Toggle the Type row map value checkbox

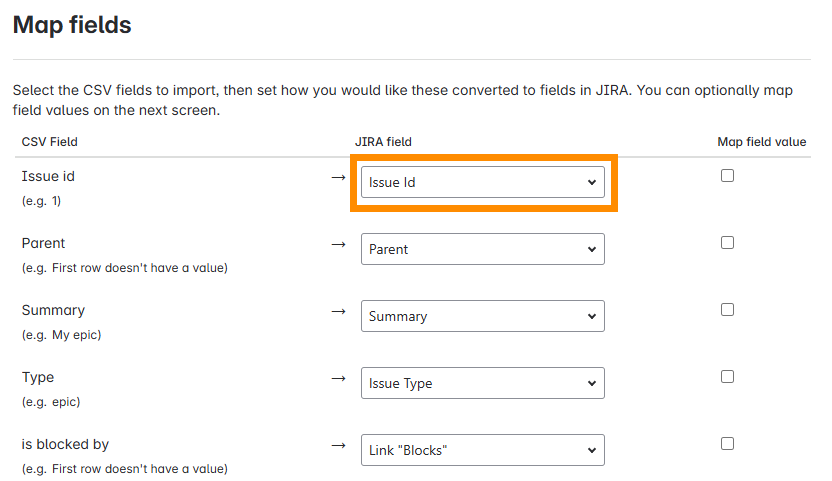coord(728,377)
